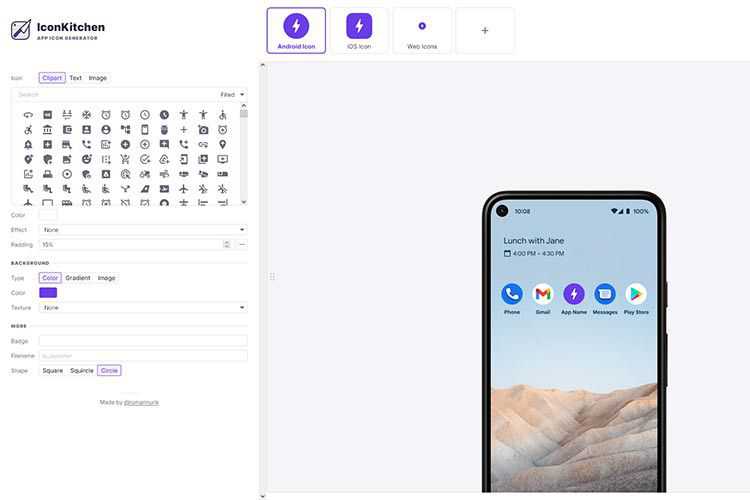Switch icon source to Image tab
Viewport: 750px width, 500px height.
pyautogui.click(x=98, y=78)
